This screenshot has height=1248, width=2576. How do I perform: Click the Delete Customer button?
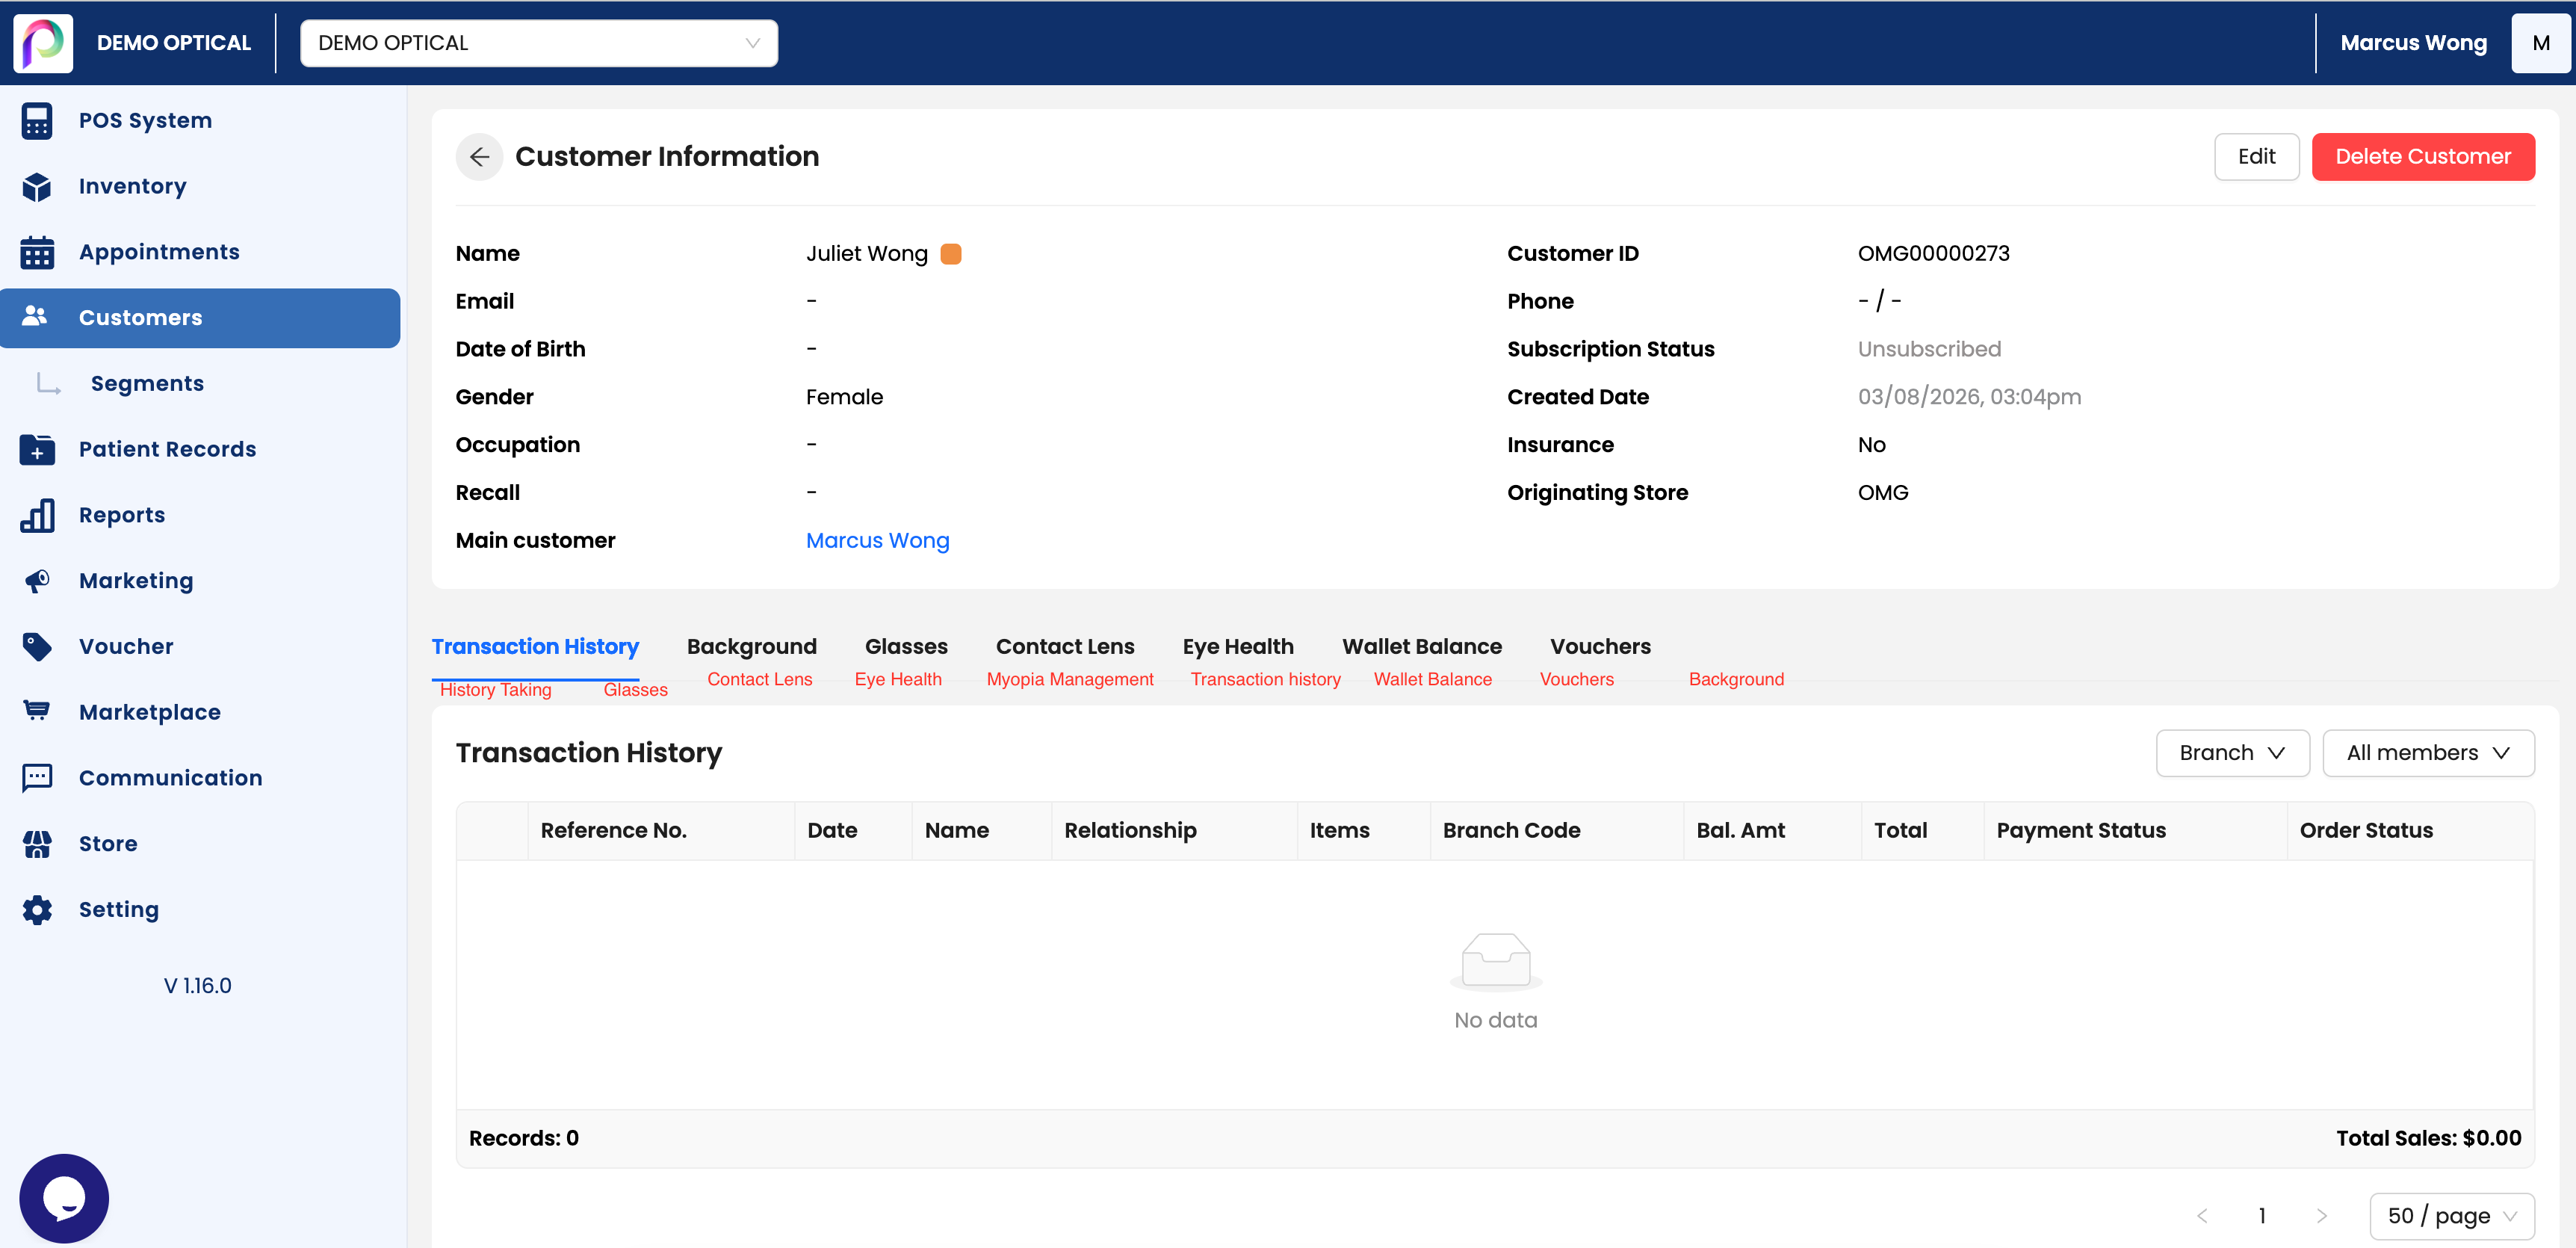(2423, 157)
